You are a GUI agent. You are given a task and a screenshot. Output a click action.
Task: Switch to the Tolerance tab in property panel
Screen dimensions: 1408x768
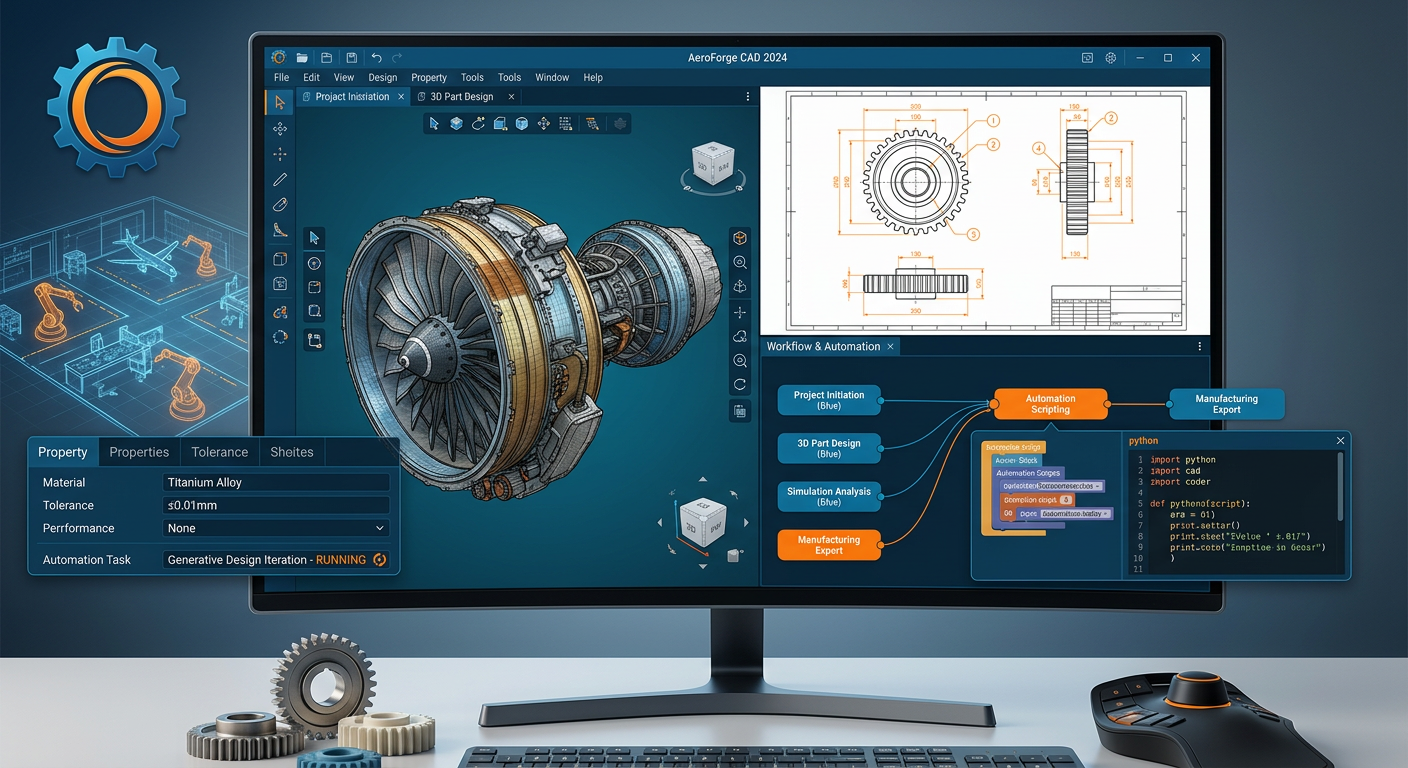(x=219, y=452)
